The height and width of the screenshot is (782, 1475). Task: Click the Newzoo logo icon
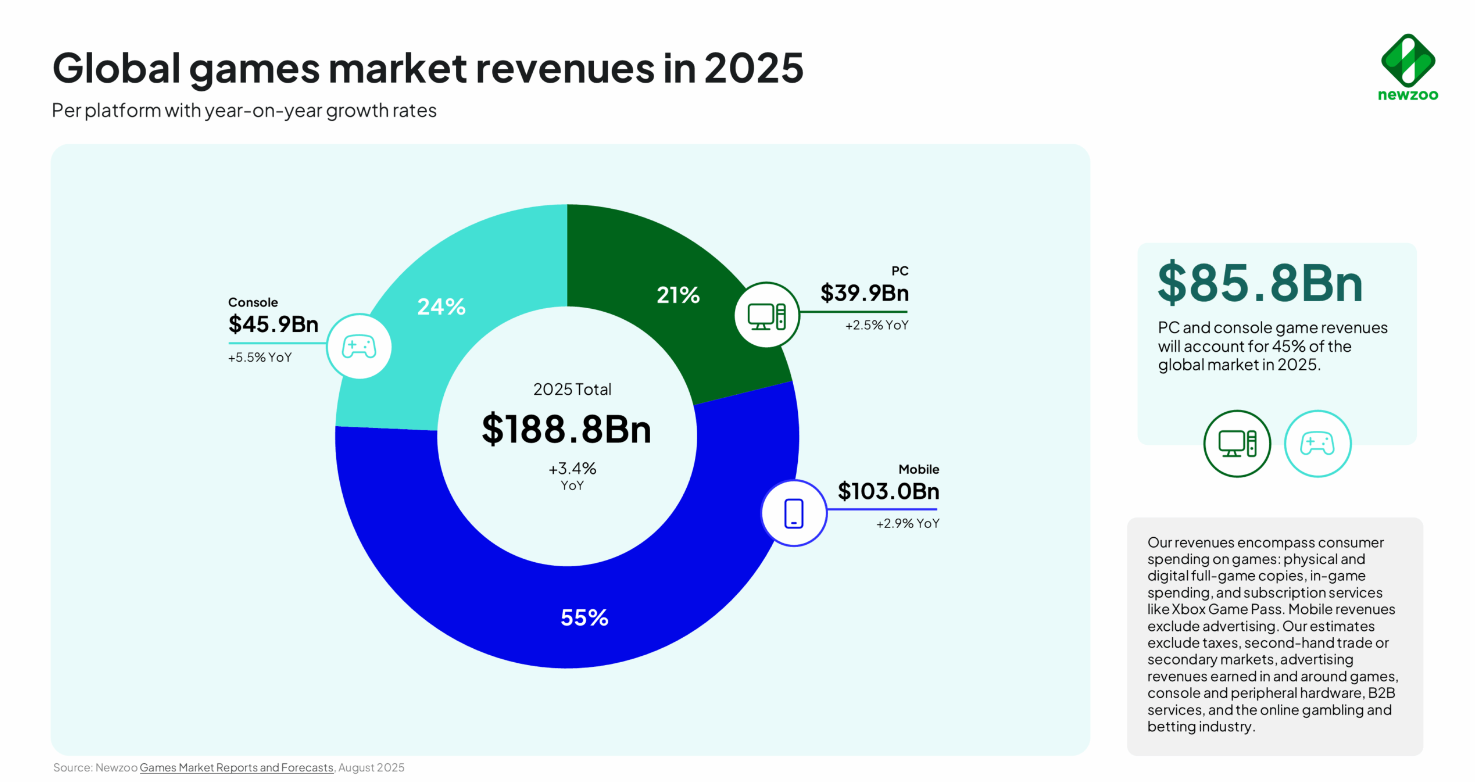[x=1408, y=59]
